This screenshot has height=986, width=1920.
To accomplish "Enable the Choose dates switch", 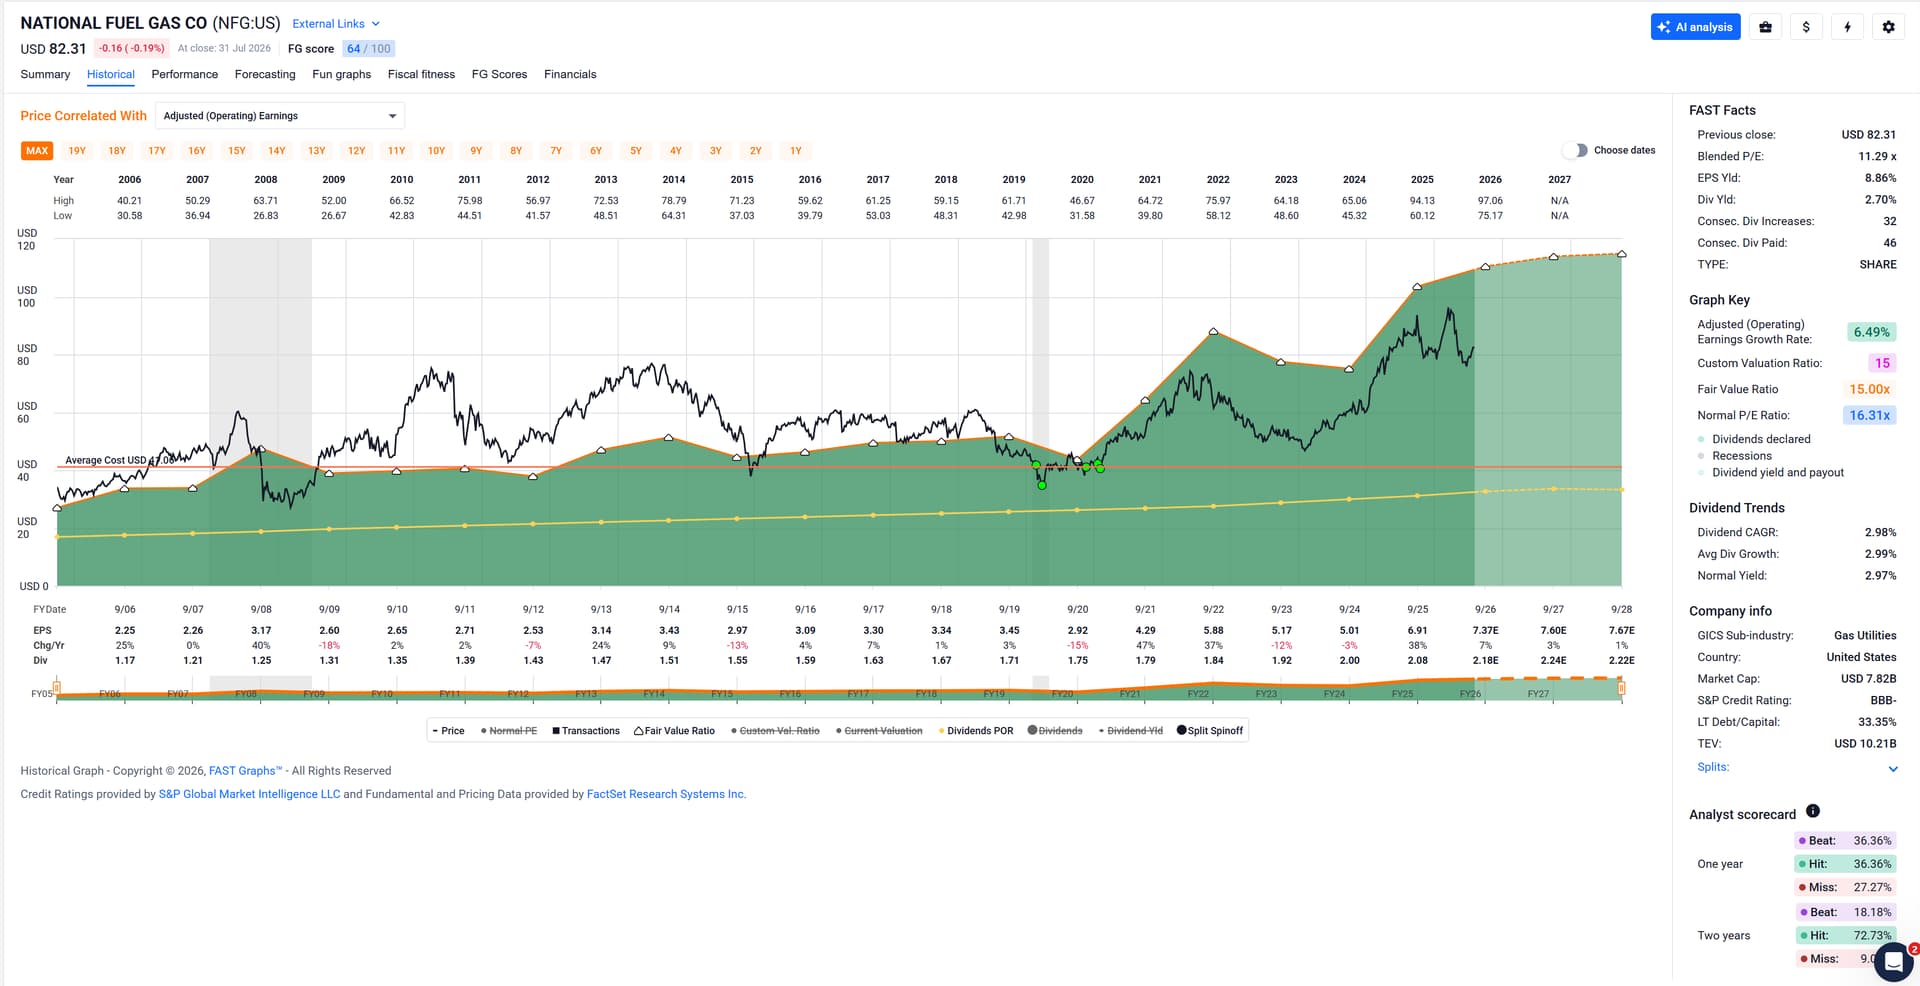I will pos(1575,150).
